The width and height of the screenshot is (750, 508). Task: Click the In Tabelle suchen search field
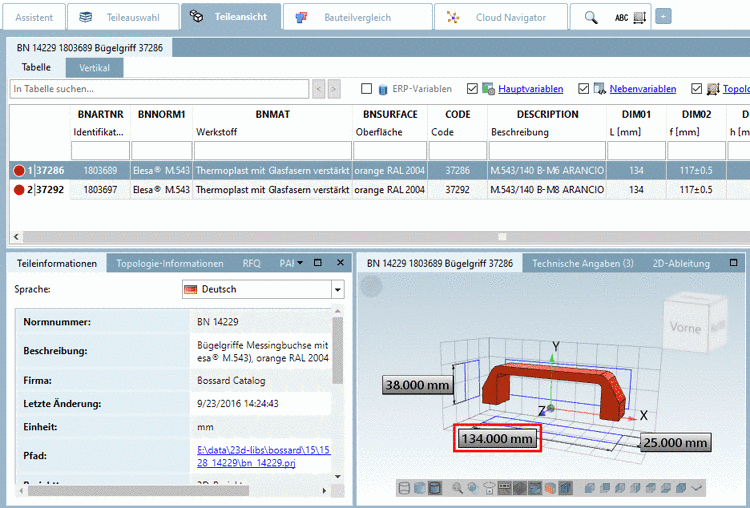coord(160,89)
